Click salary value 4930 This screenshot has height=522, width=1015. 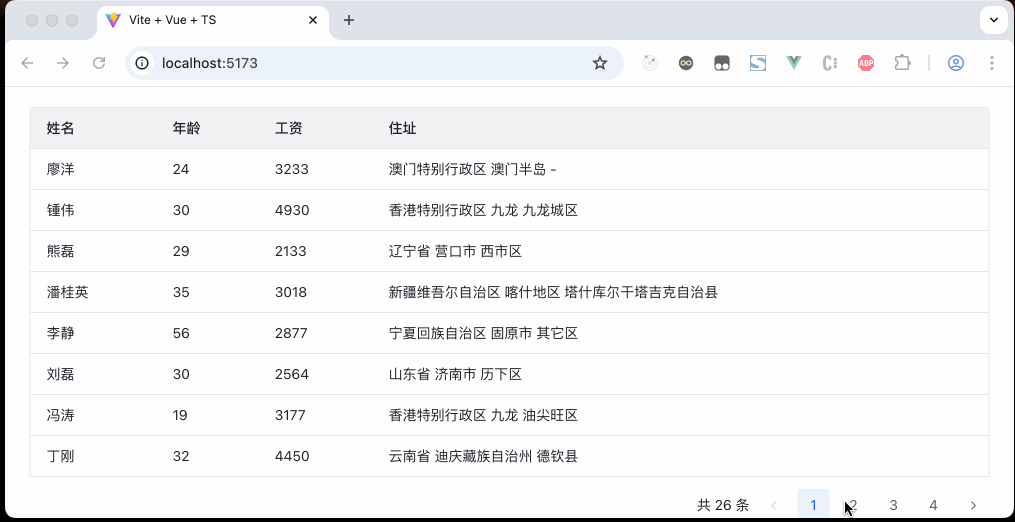pyautogui.click(x=292, y=210)
